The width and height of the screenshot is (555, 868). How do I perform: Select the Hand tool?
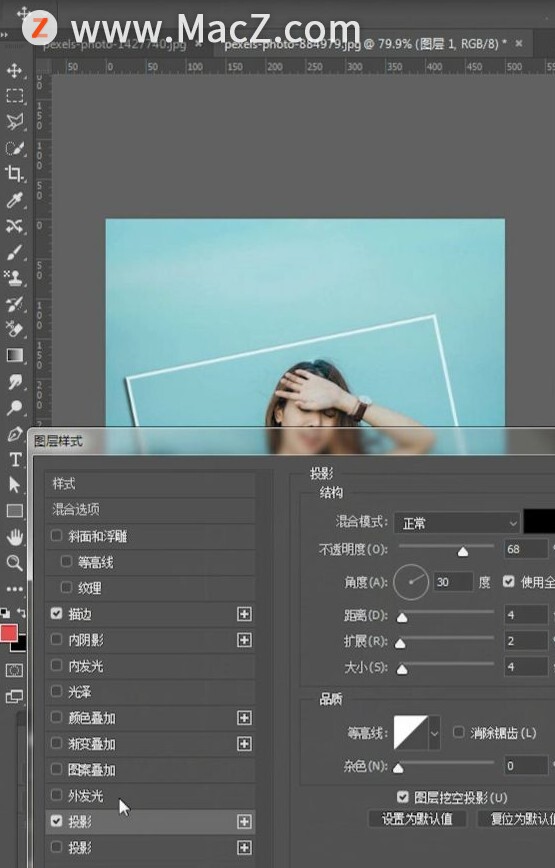click(x=14, y=536)
